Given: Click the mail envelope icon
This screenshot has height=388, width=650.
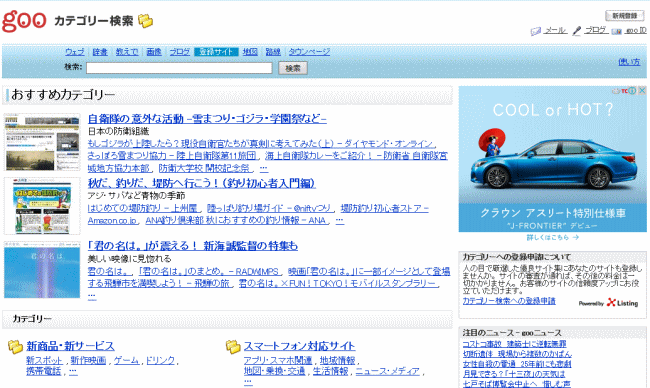Looking at the screenshot, I should tap(536, 31).
